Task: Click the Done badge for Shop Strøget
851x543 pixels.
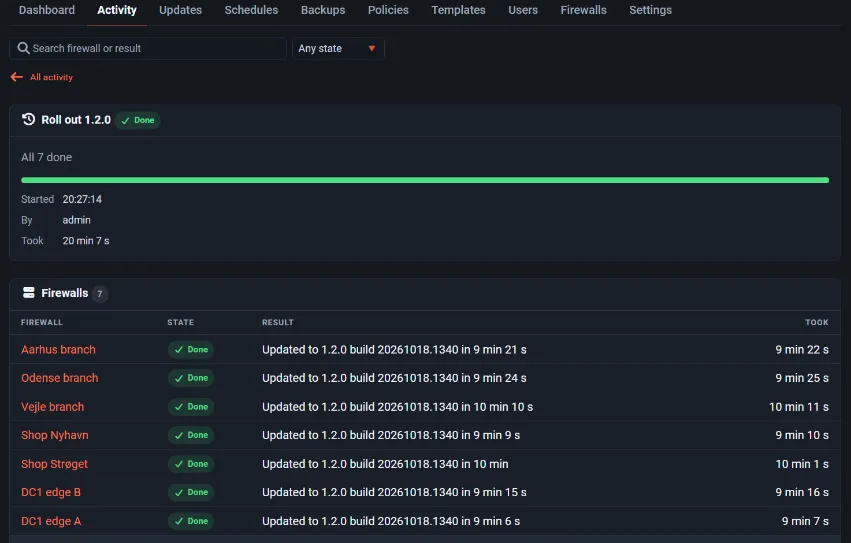Action: point(191,464)
